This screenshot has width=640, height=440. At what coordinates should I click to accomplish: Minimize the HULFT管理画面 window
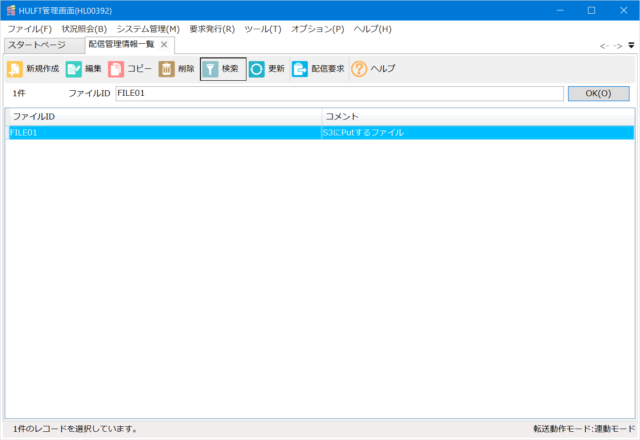click(560, 11)
